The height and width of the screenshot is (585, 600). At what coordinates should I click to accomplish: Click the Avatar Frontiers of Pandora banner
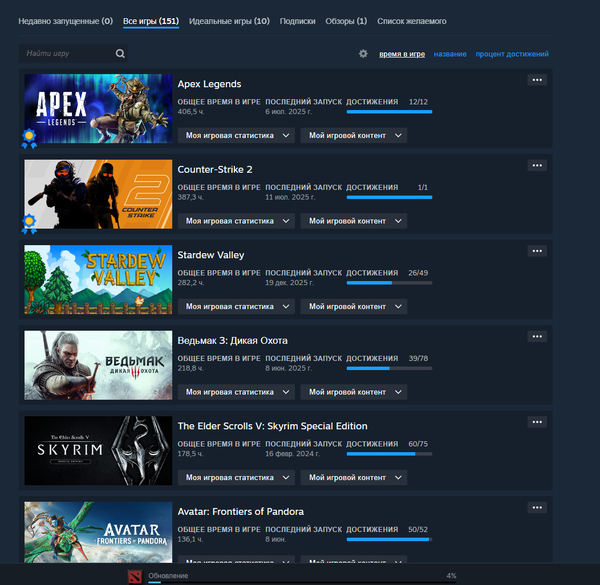point(98,532)
